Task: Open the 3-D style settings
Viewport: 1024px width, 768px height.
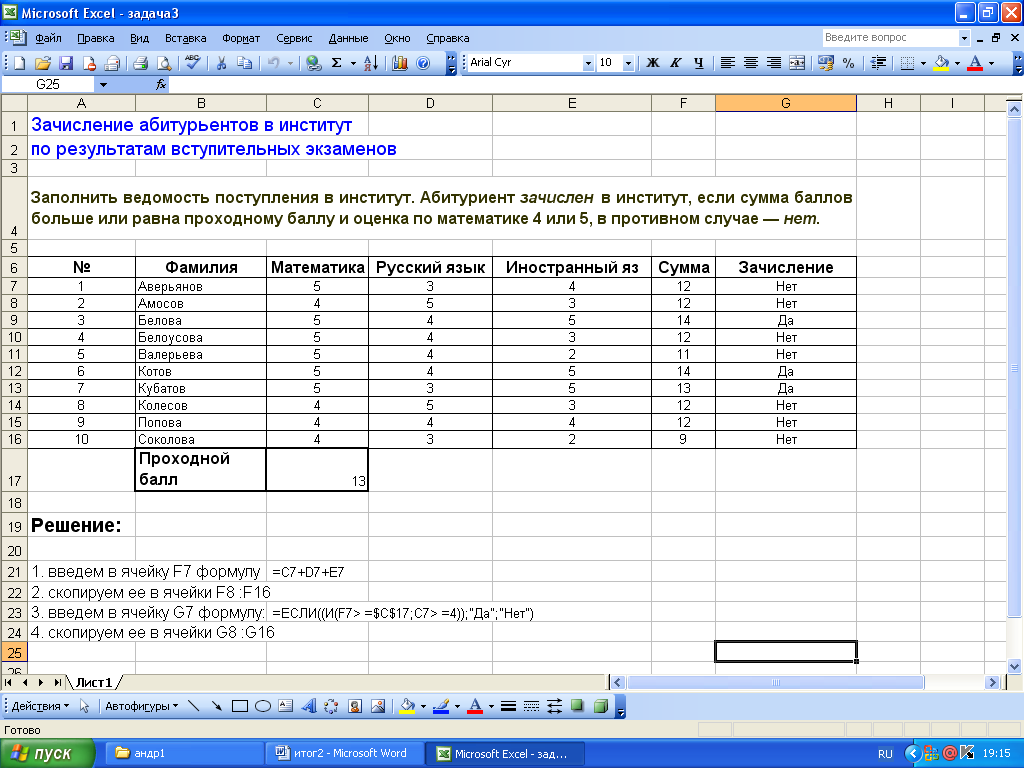Action: [601, 706]
